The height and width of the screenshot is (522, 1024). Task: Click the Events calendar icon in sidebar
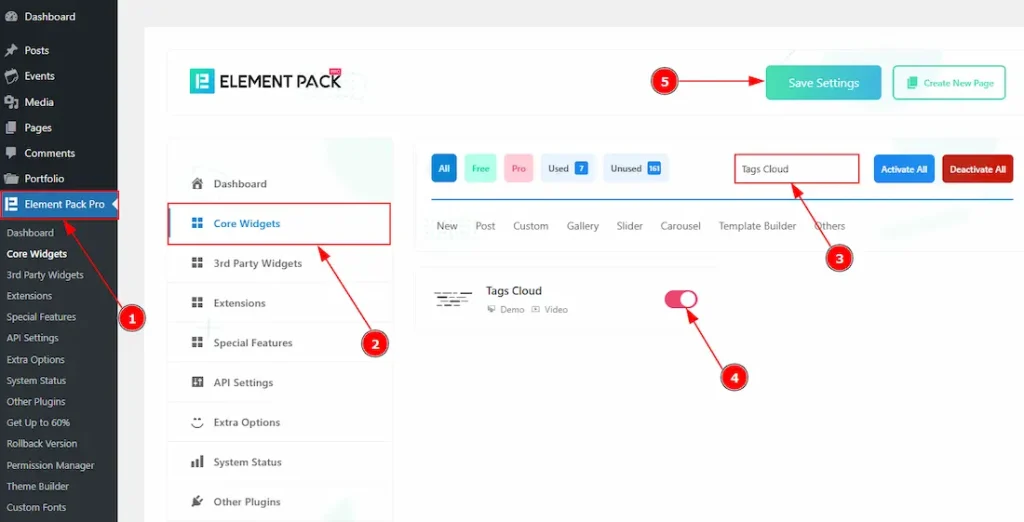coord(11,76)
